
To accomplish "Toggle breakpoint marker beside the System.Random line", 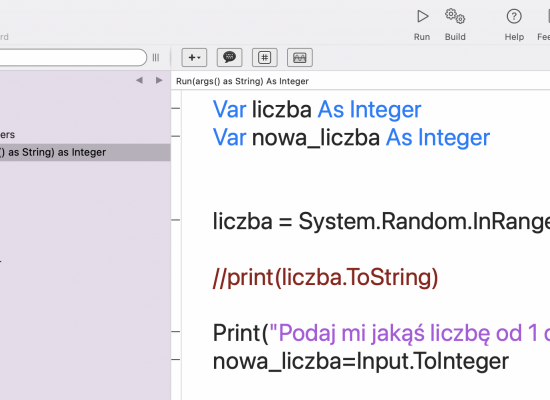I will (x=176, y=220).
